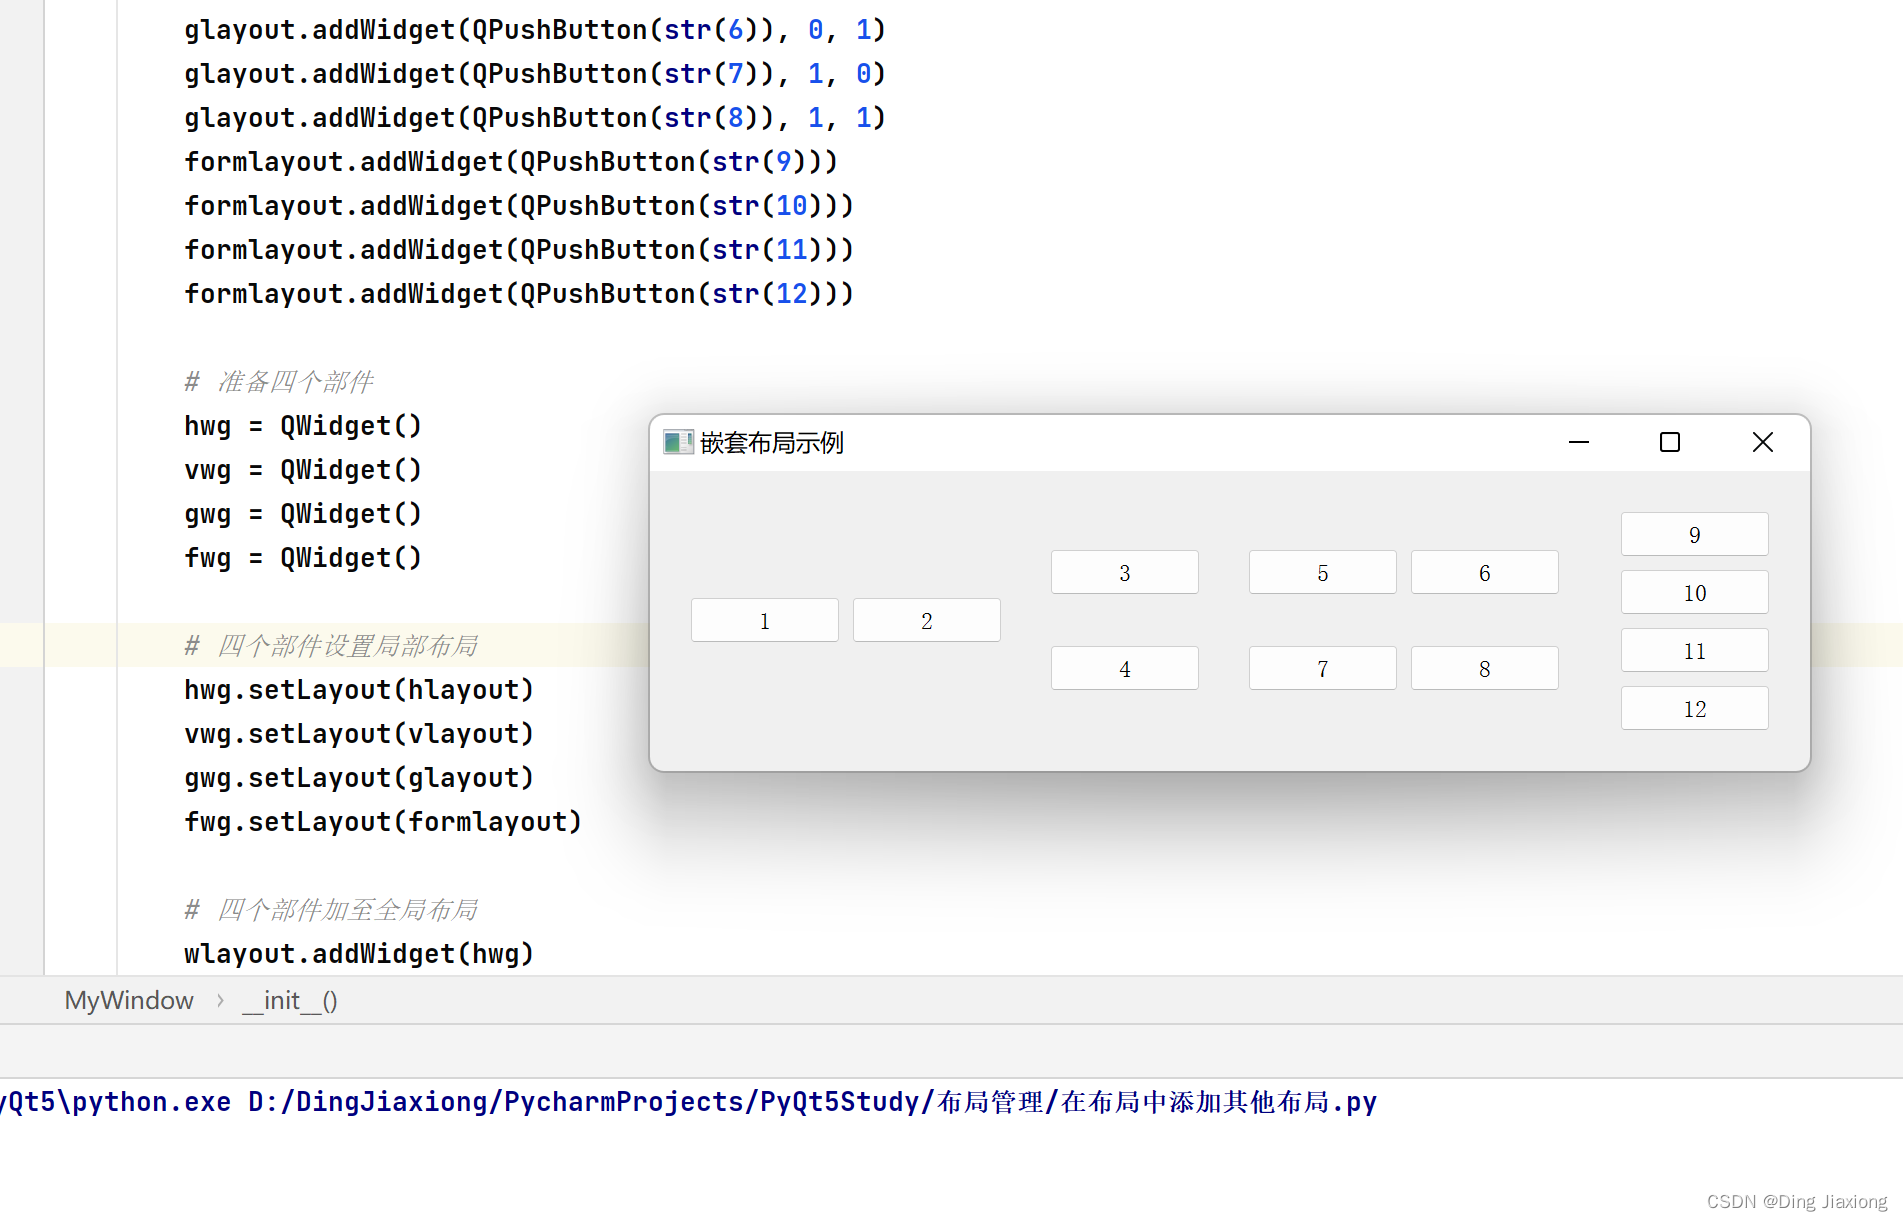The image size is (1903, 1221).
Task: Click button 12 in the form layout
Action: tap(1694, 708)
